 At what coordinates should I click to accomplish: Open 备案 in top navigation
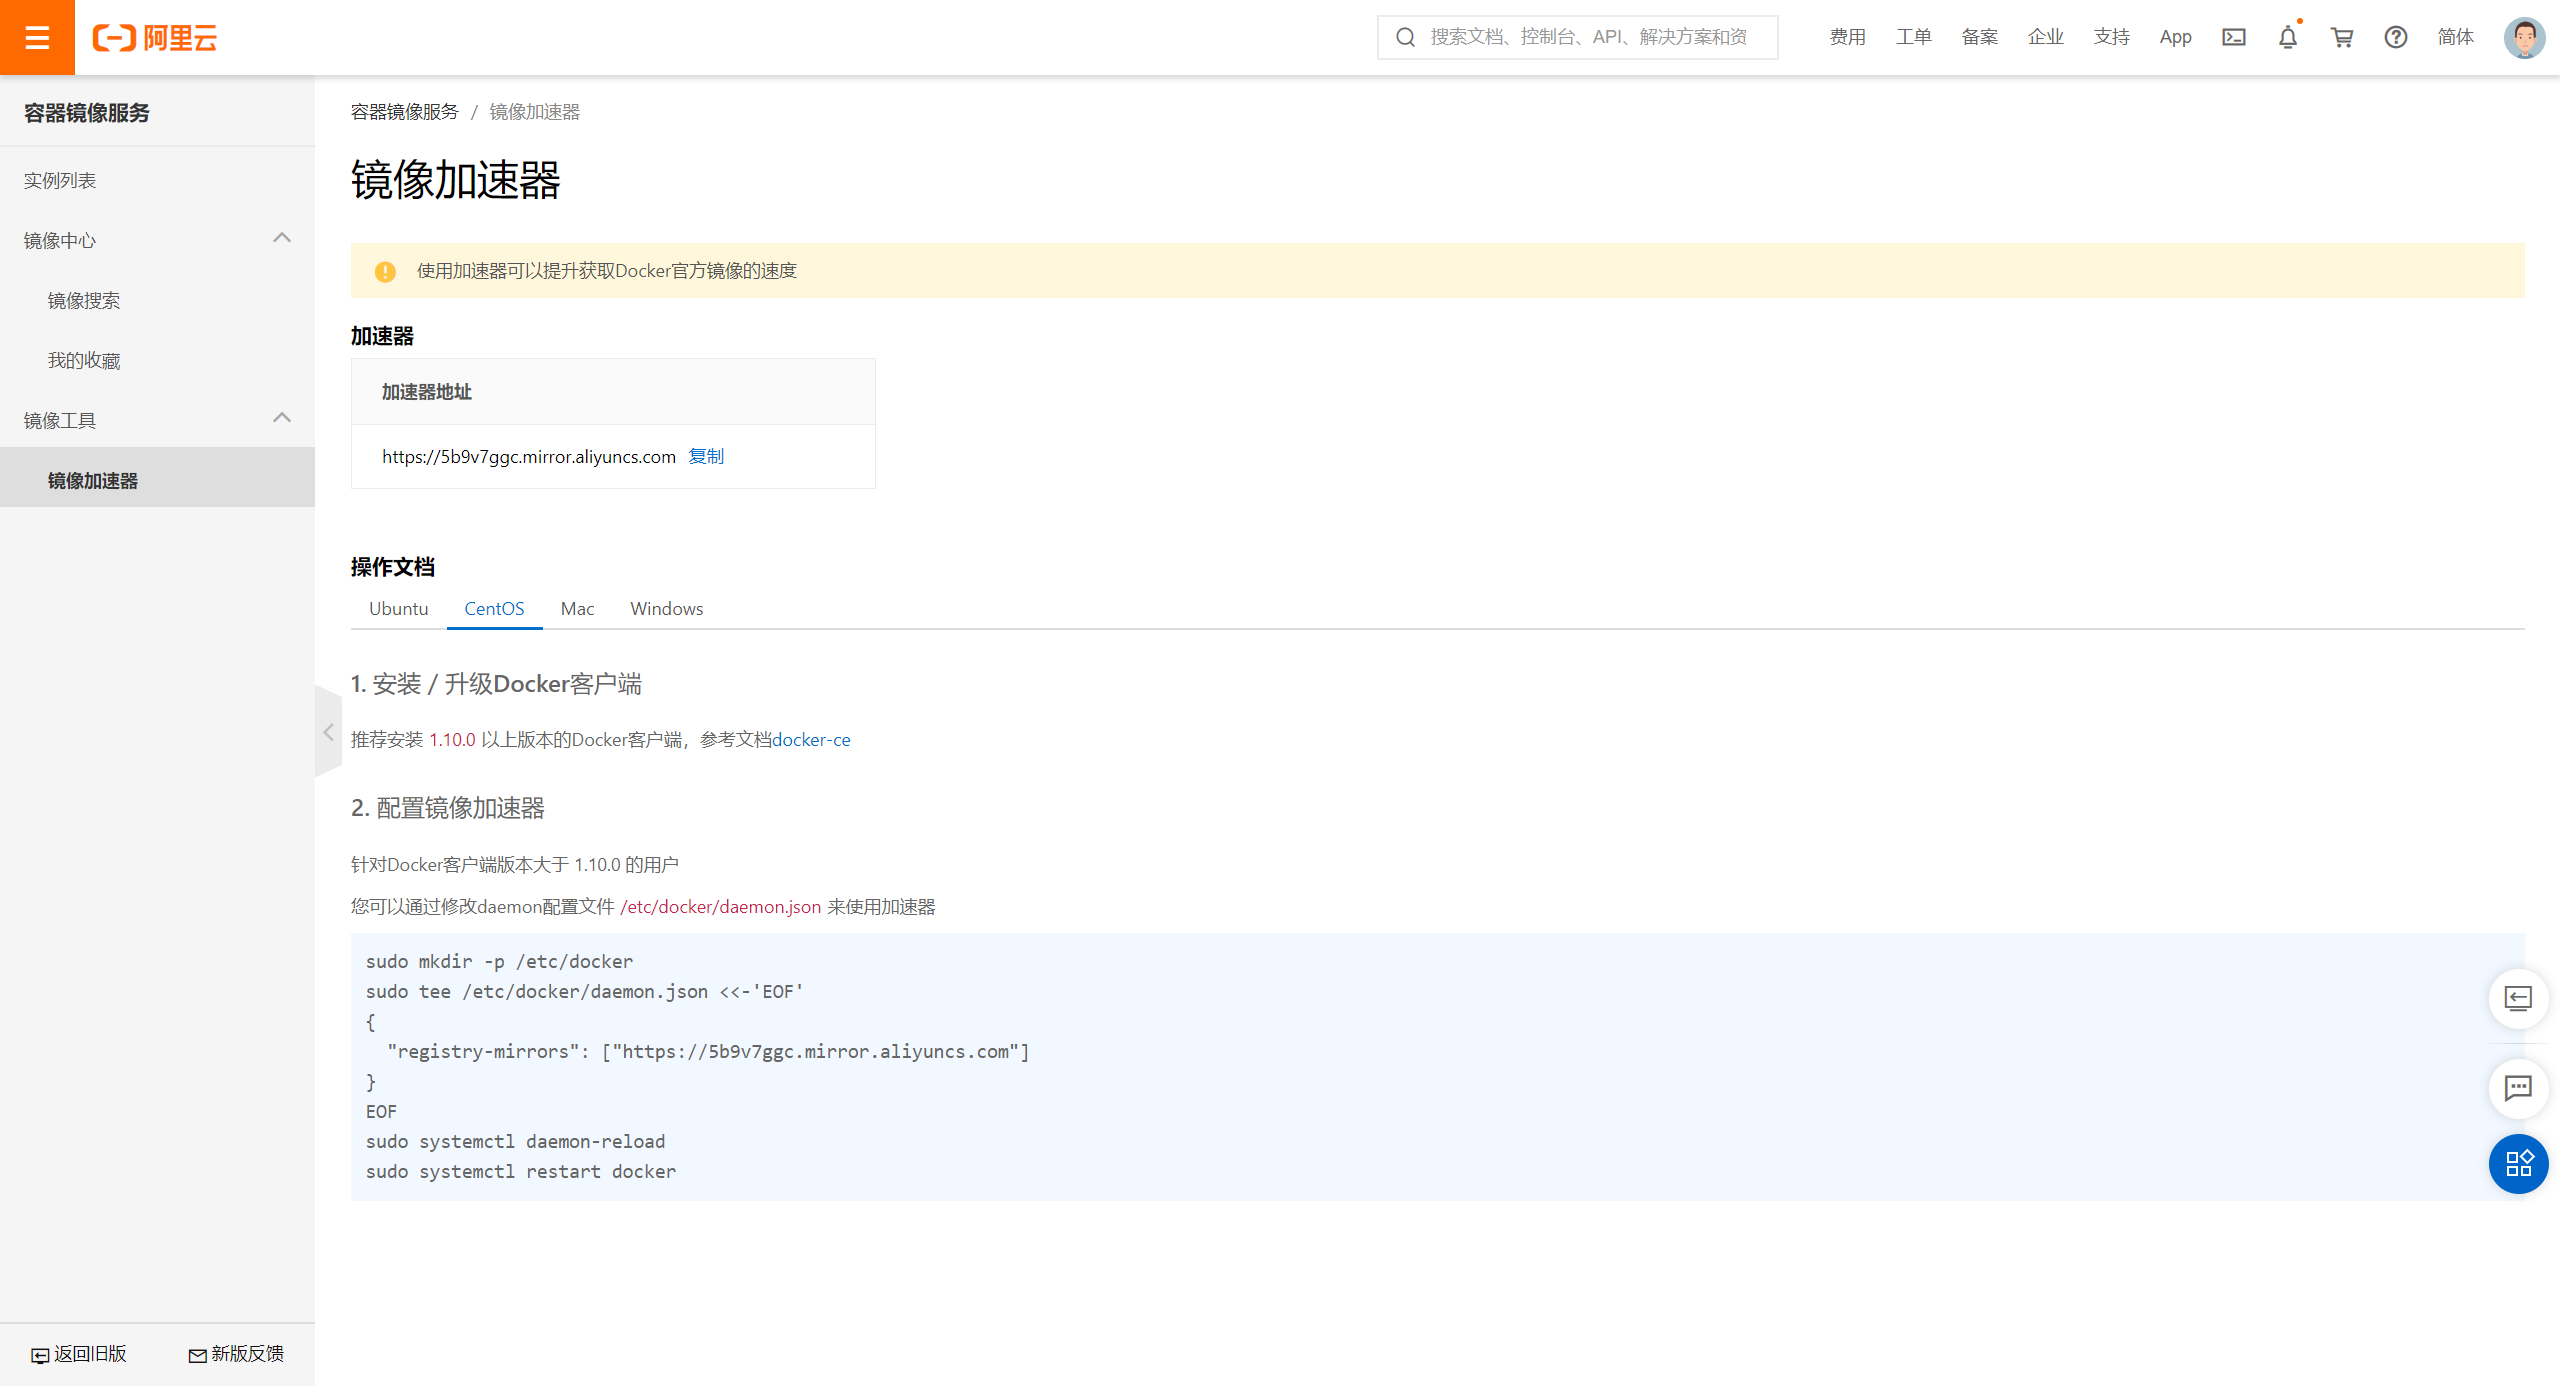[1979, 37]
